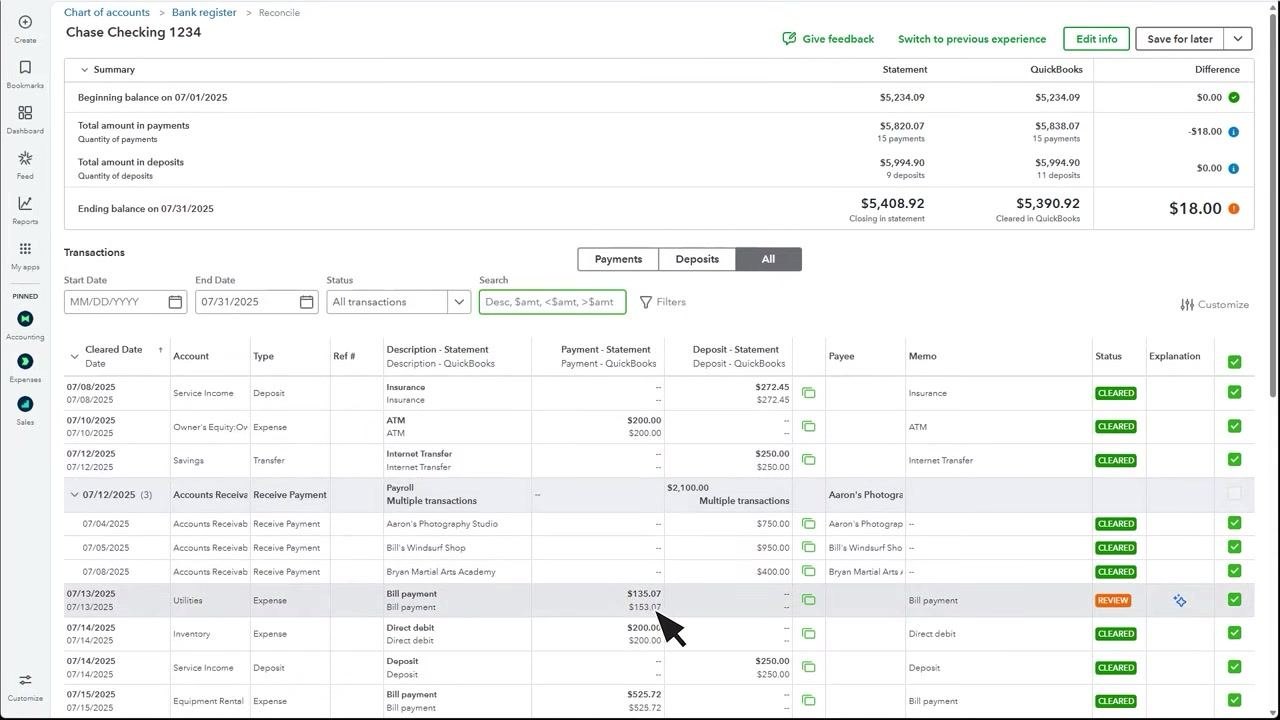The image size is (1280, 720).
Task: Click Switch to previous experience
Action: 972,39
